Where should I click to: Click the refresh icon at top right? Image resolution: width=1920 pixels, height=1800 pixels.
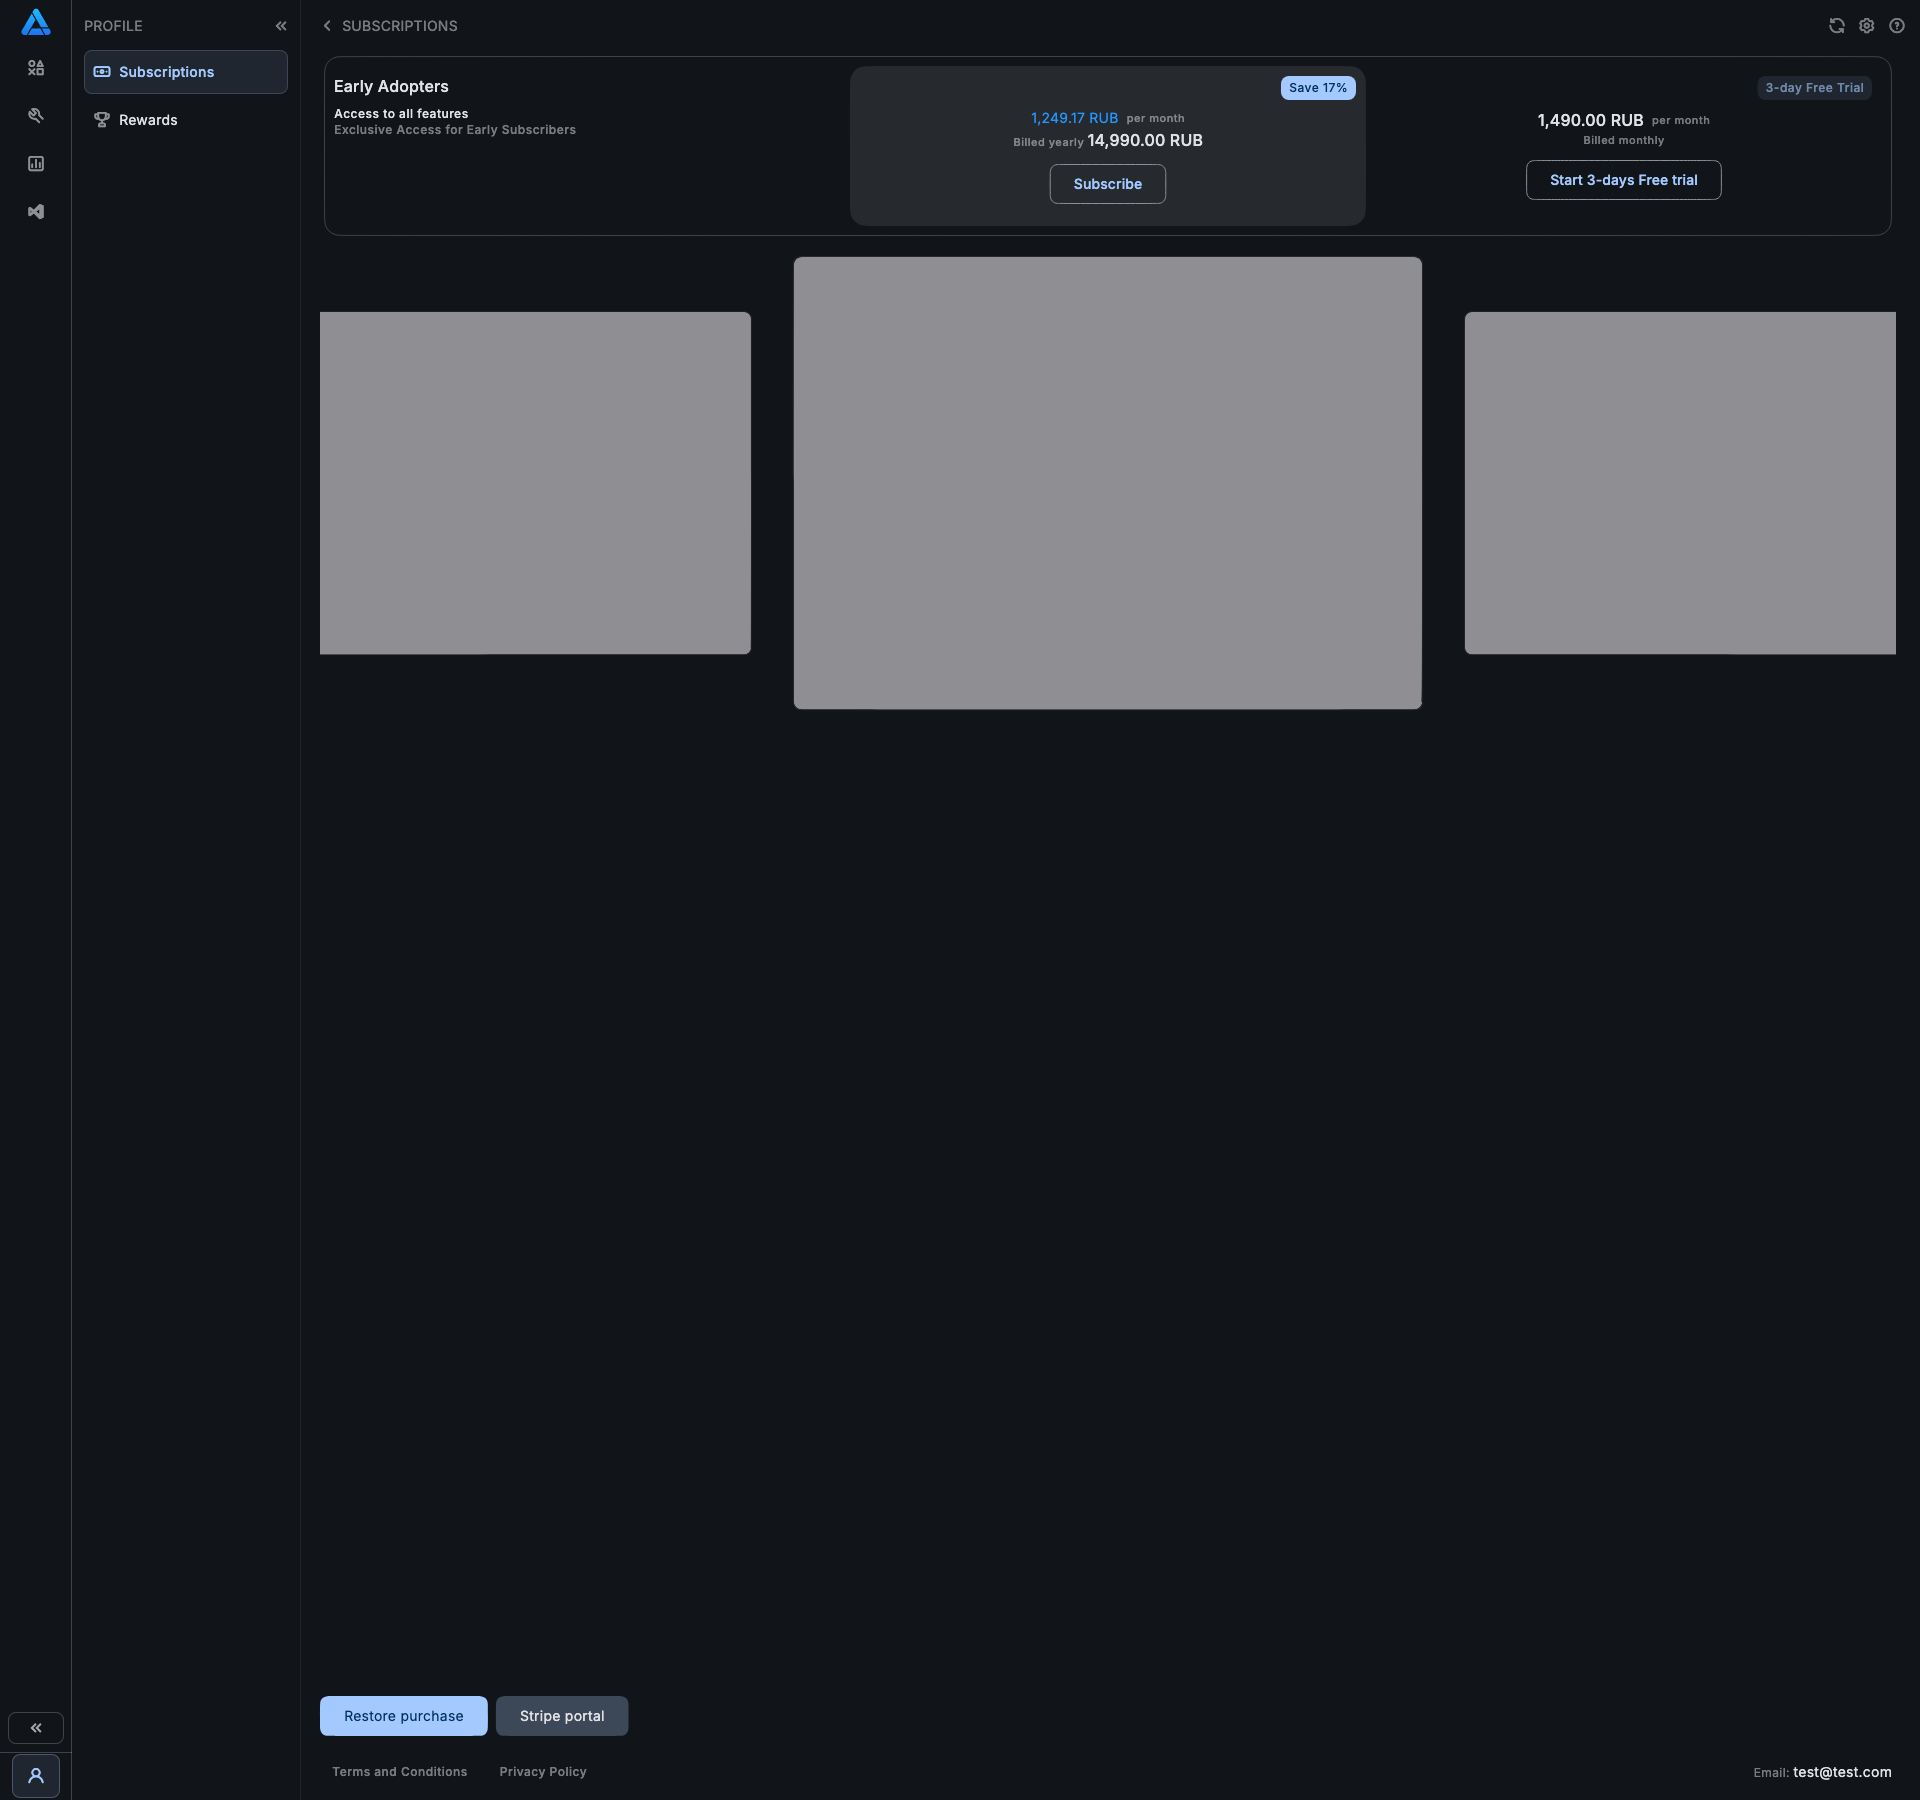point(1836,26)
